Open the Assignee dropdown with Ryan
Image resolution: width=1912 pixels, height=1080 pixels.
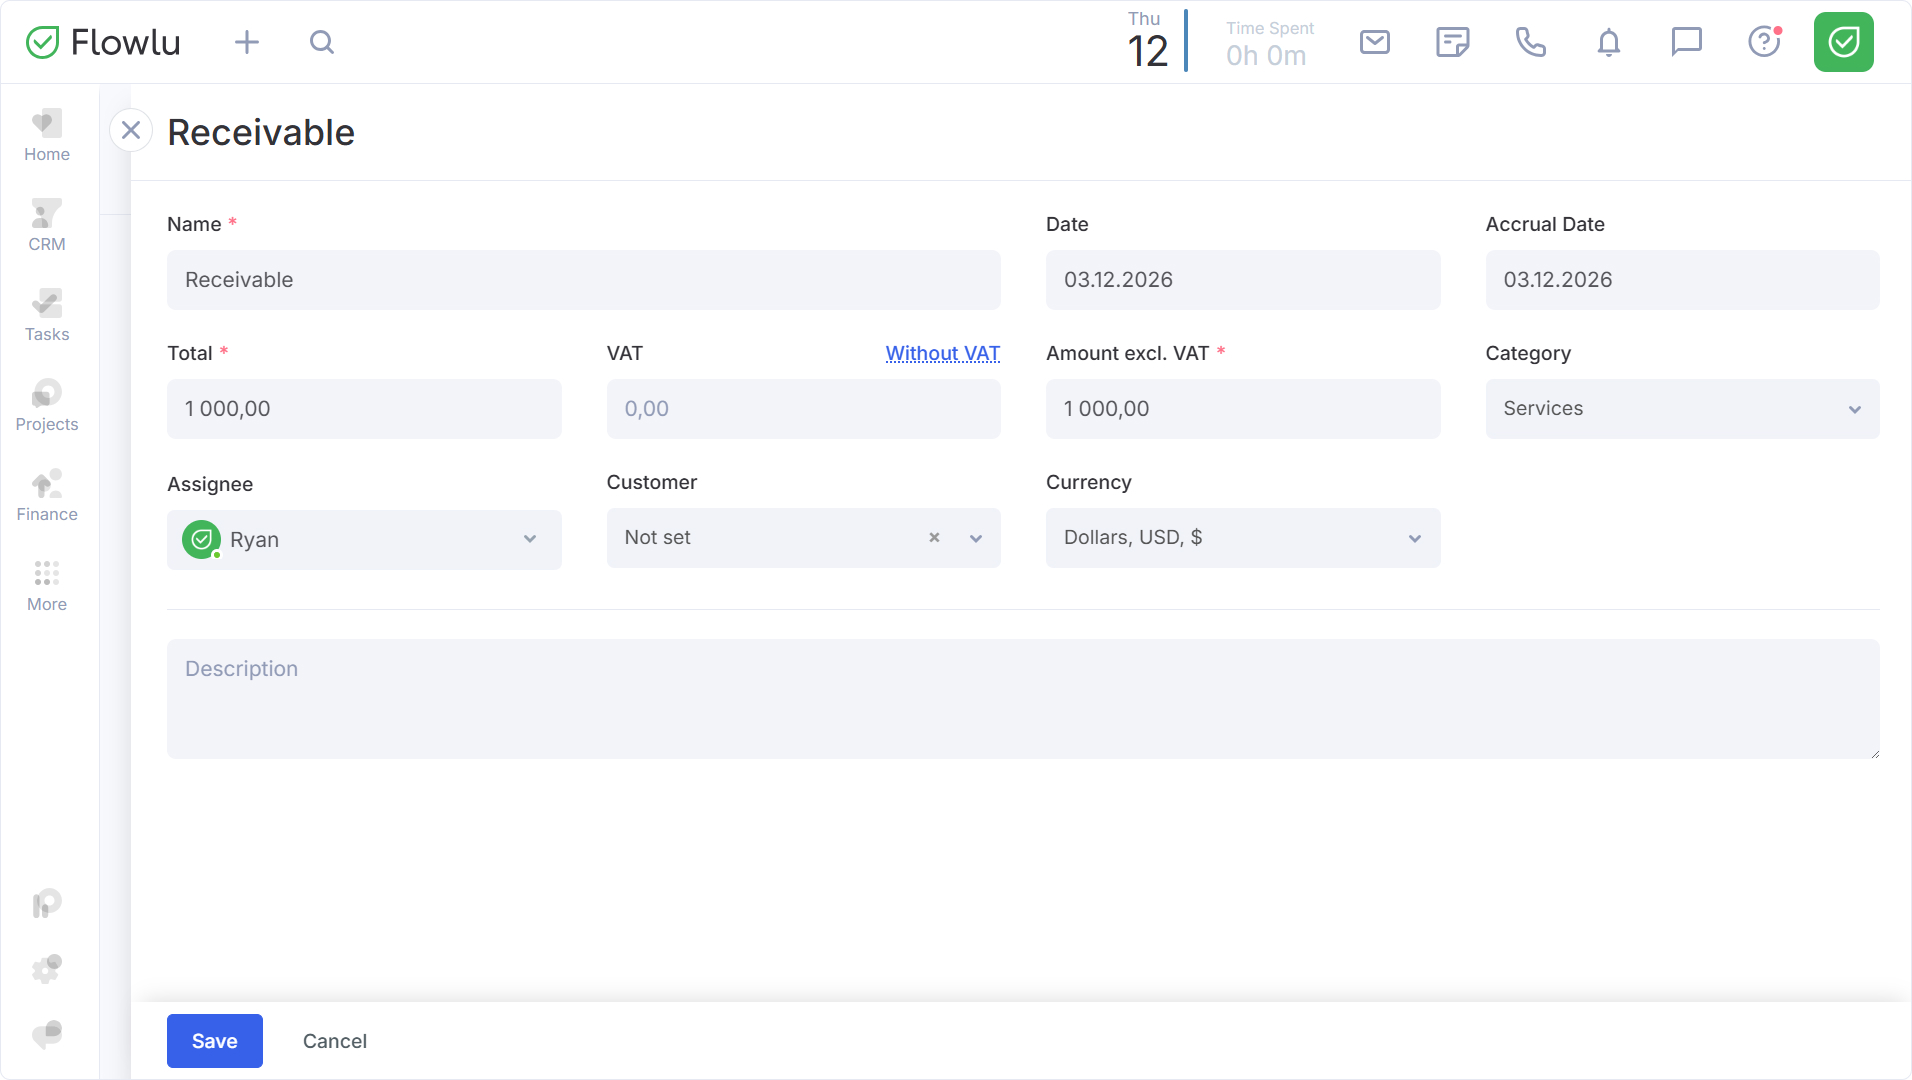click(x=363, y=540)
